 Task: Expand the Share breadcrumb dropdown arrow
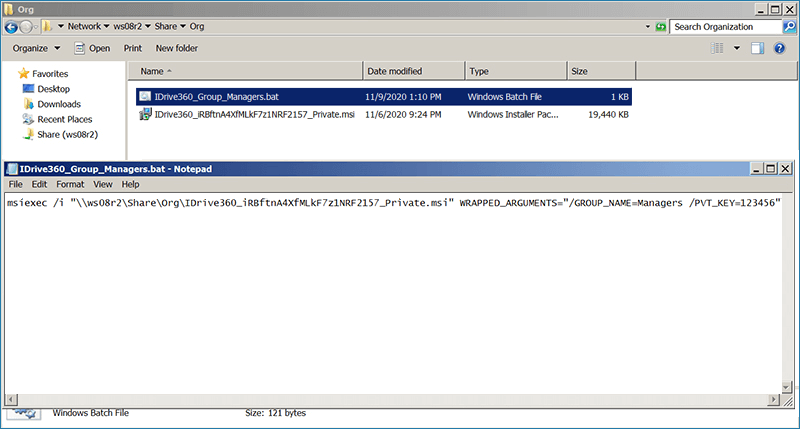pos(183,27)
